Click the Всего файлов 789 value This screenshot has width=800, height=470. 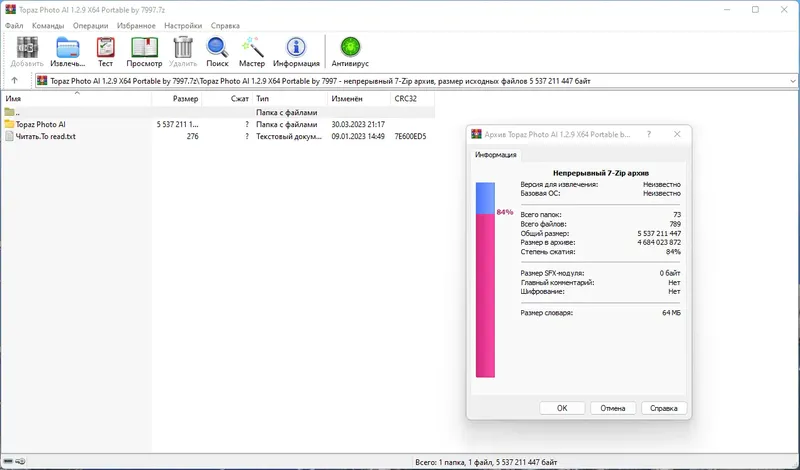(675, 224)
